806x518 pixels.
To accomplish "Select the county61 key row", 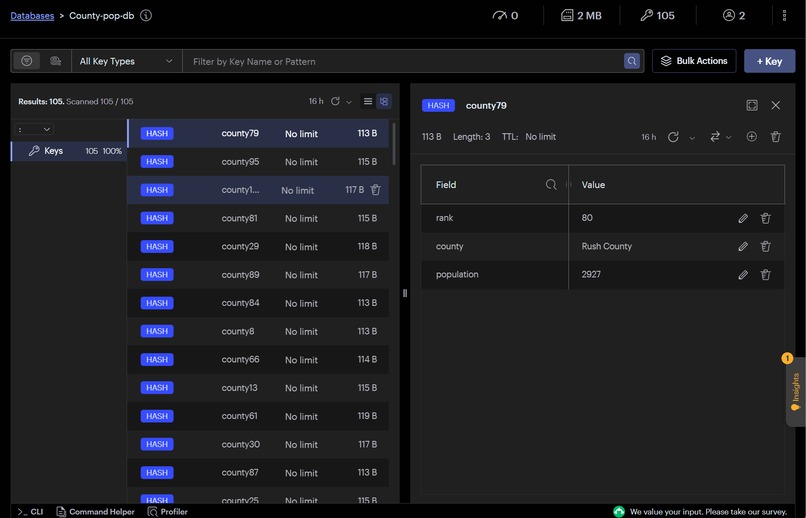I will coord(258,416).
